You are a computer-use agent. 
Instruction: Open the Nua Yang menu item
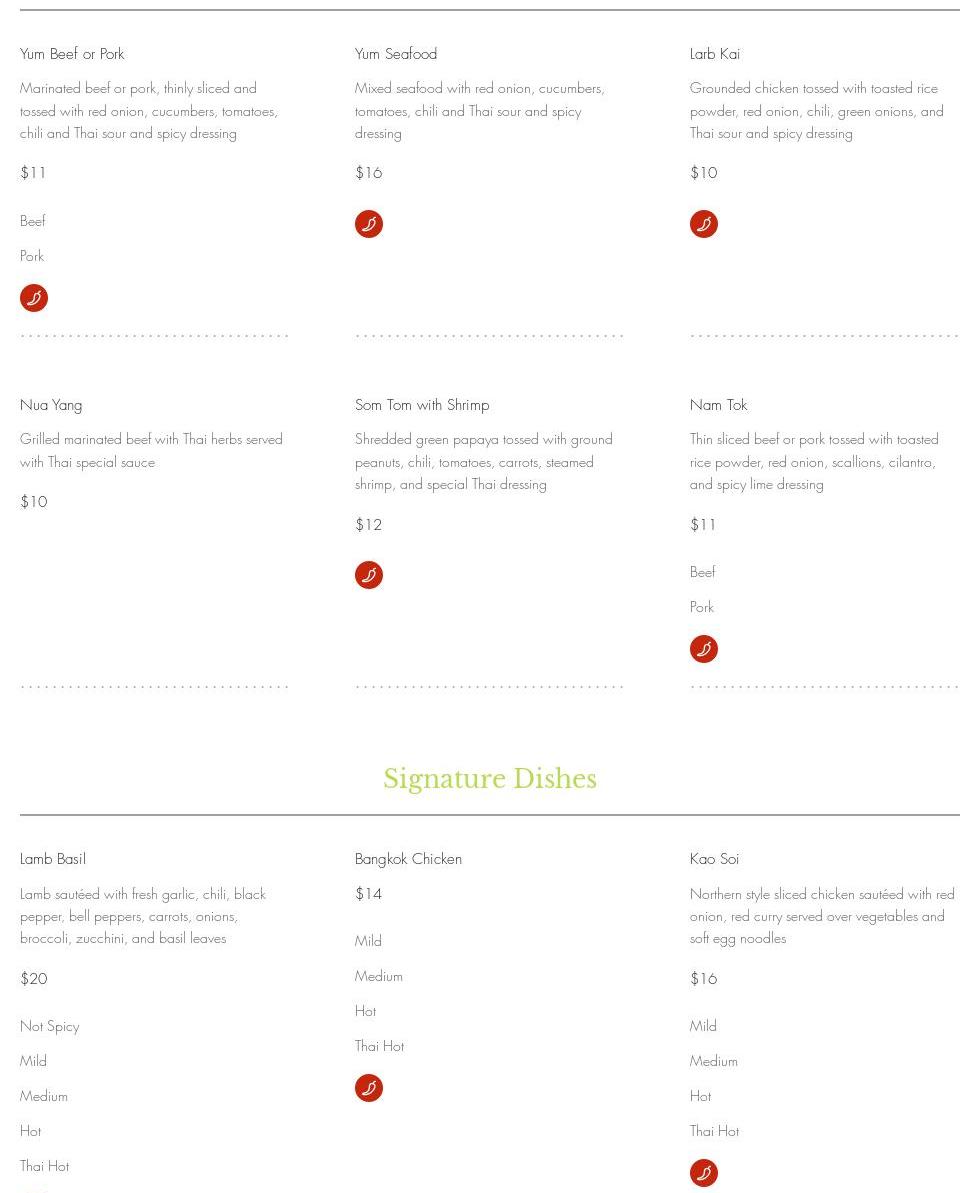coord(51,405)
